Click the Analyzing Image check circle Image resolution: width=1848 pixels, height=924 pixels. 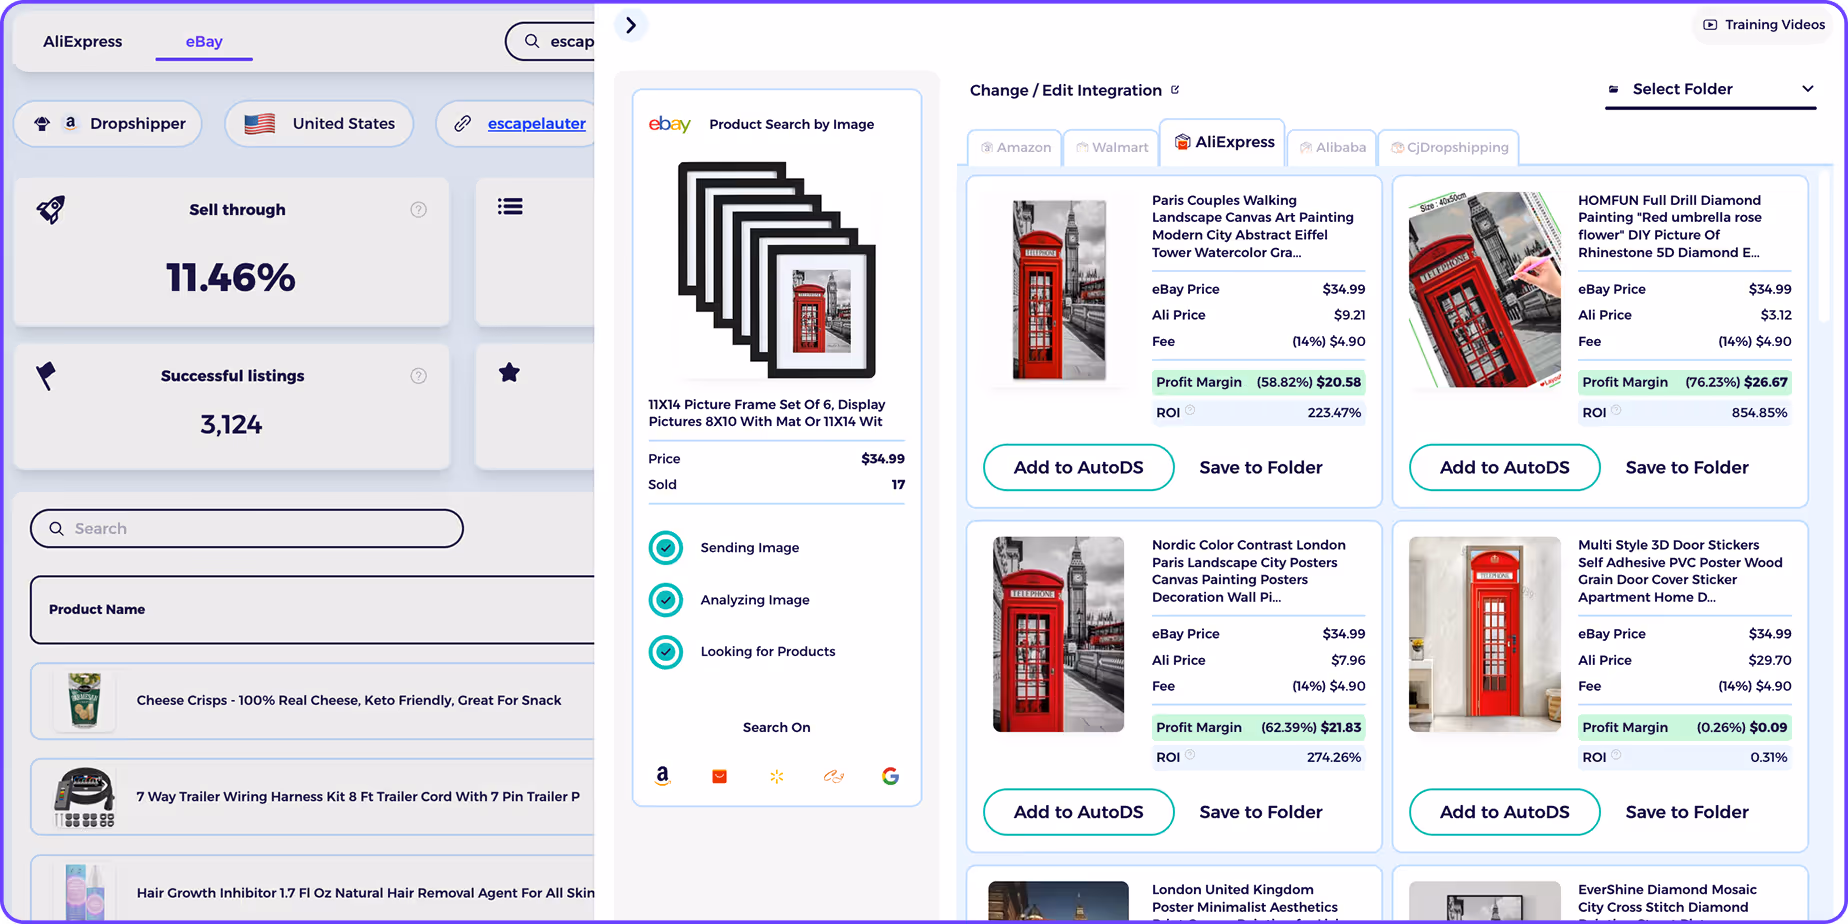point(666,600)
